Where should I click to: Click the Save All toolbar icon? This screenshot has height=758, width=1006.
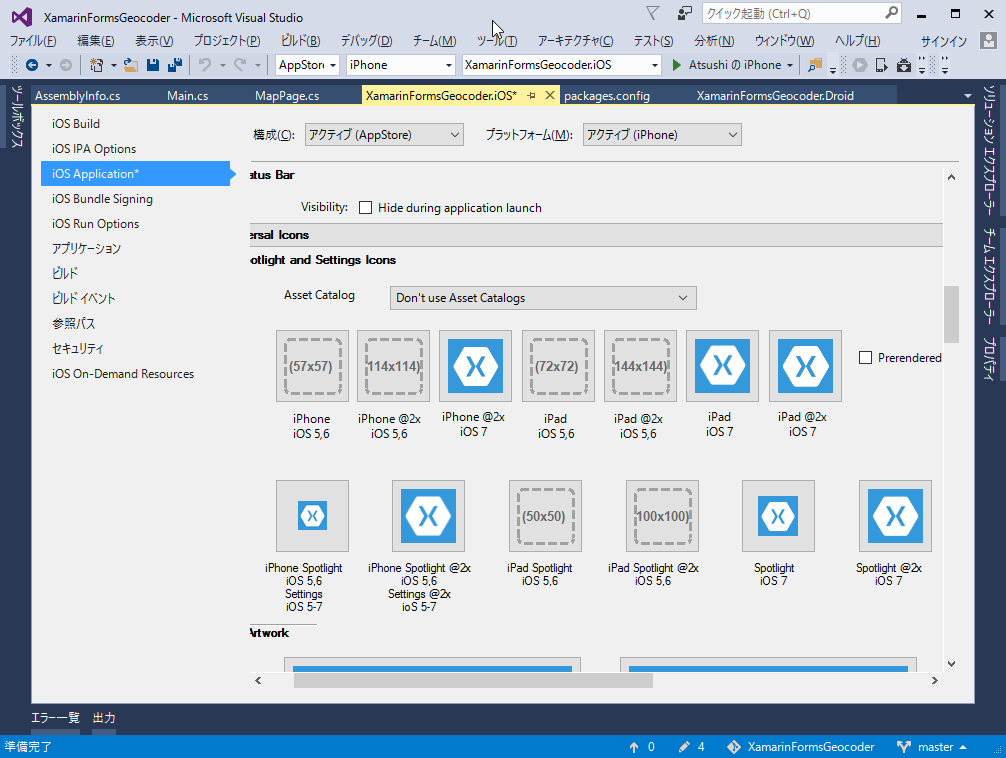[x=175, y=65]
